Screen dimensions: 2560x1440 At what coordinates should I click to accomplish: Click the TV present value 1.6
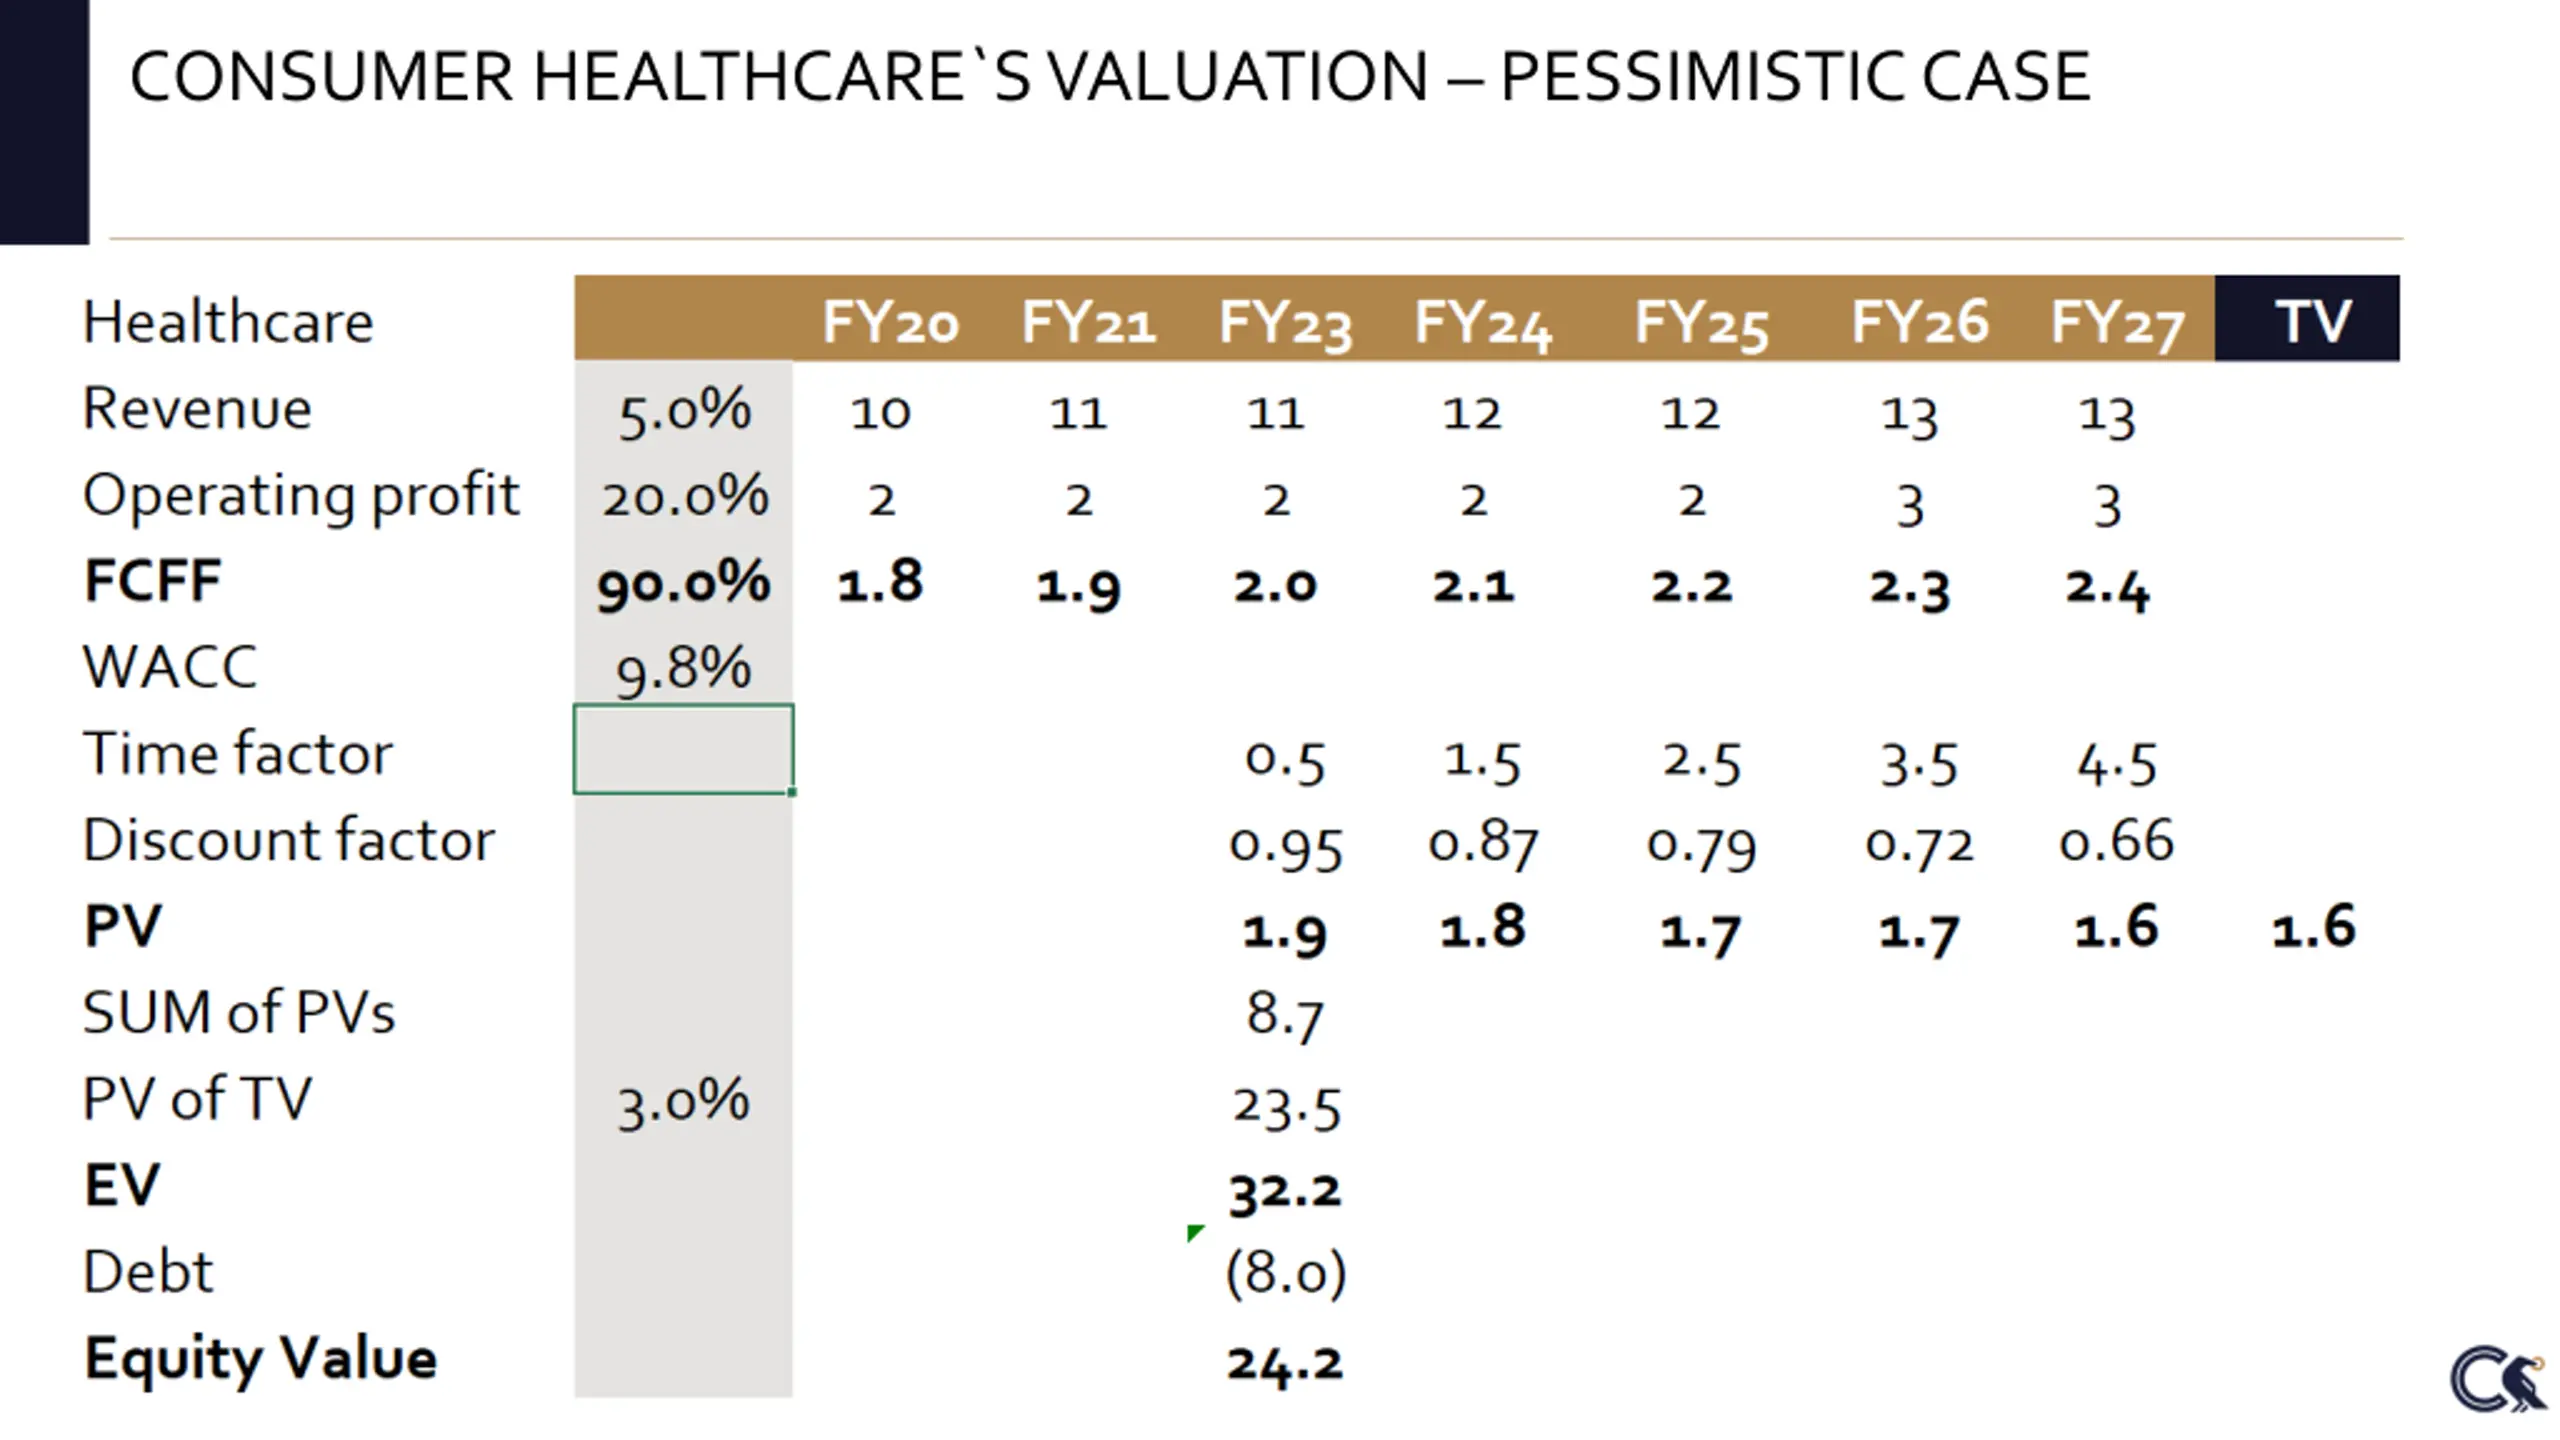coord(2313,926)
